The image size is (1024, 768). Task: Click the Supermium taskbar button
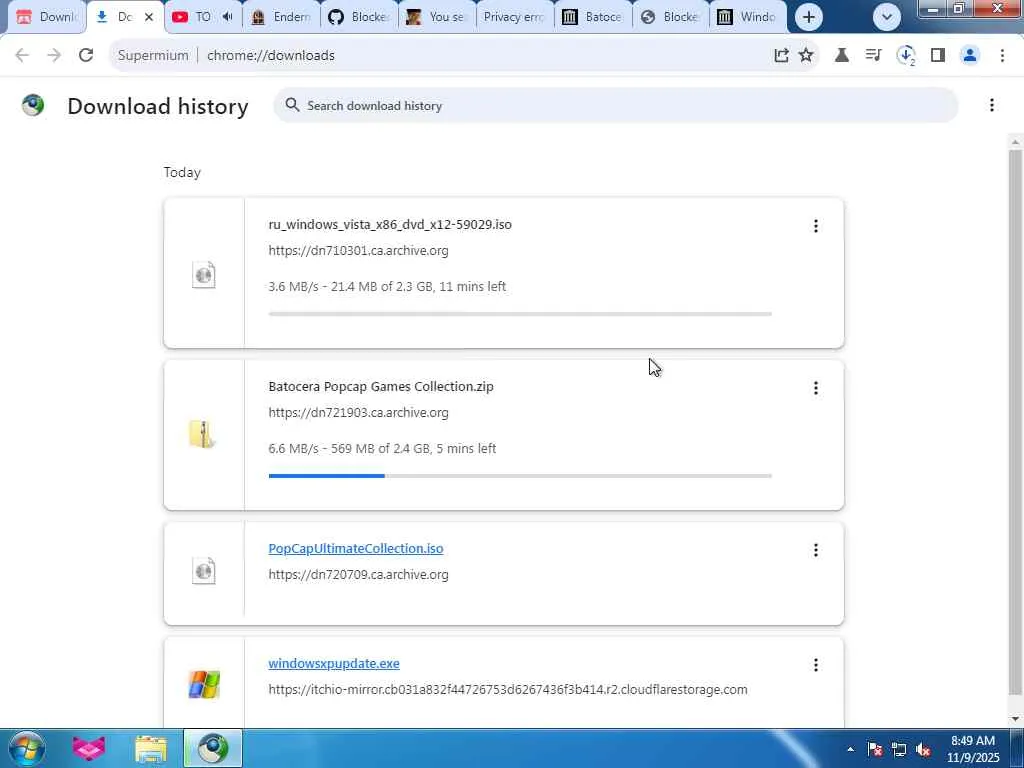212,748
